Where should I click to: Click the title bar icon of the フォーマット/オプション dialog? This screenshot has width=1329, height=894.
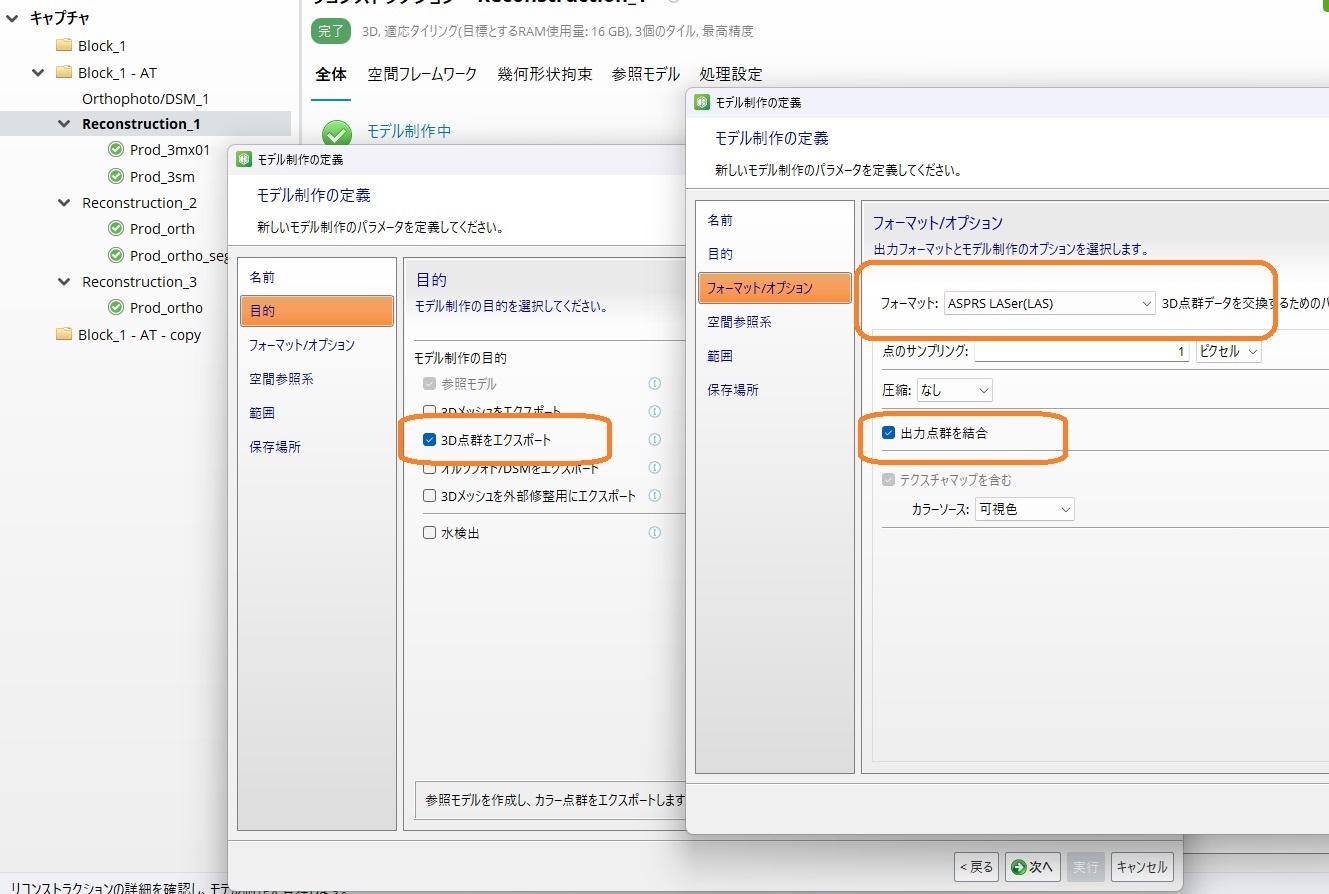(x=702, y=102)
